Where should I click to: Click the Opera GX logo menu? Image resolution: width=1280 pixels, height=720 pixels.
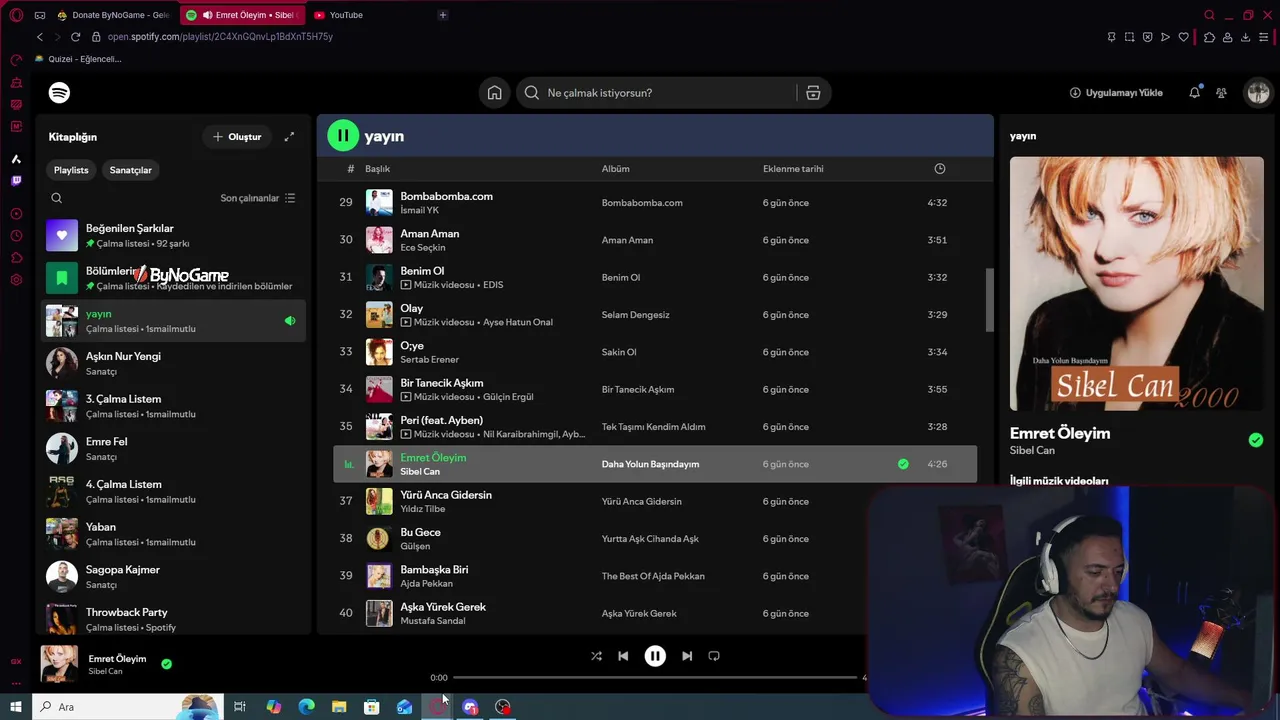point(15,15)
